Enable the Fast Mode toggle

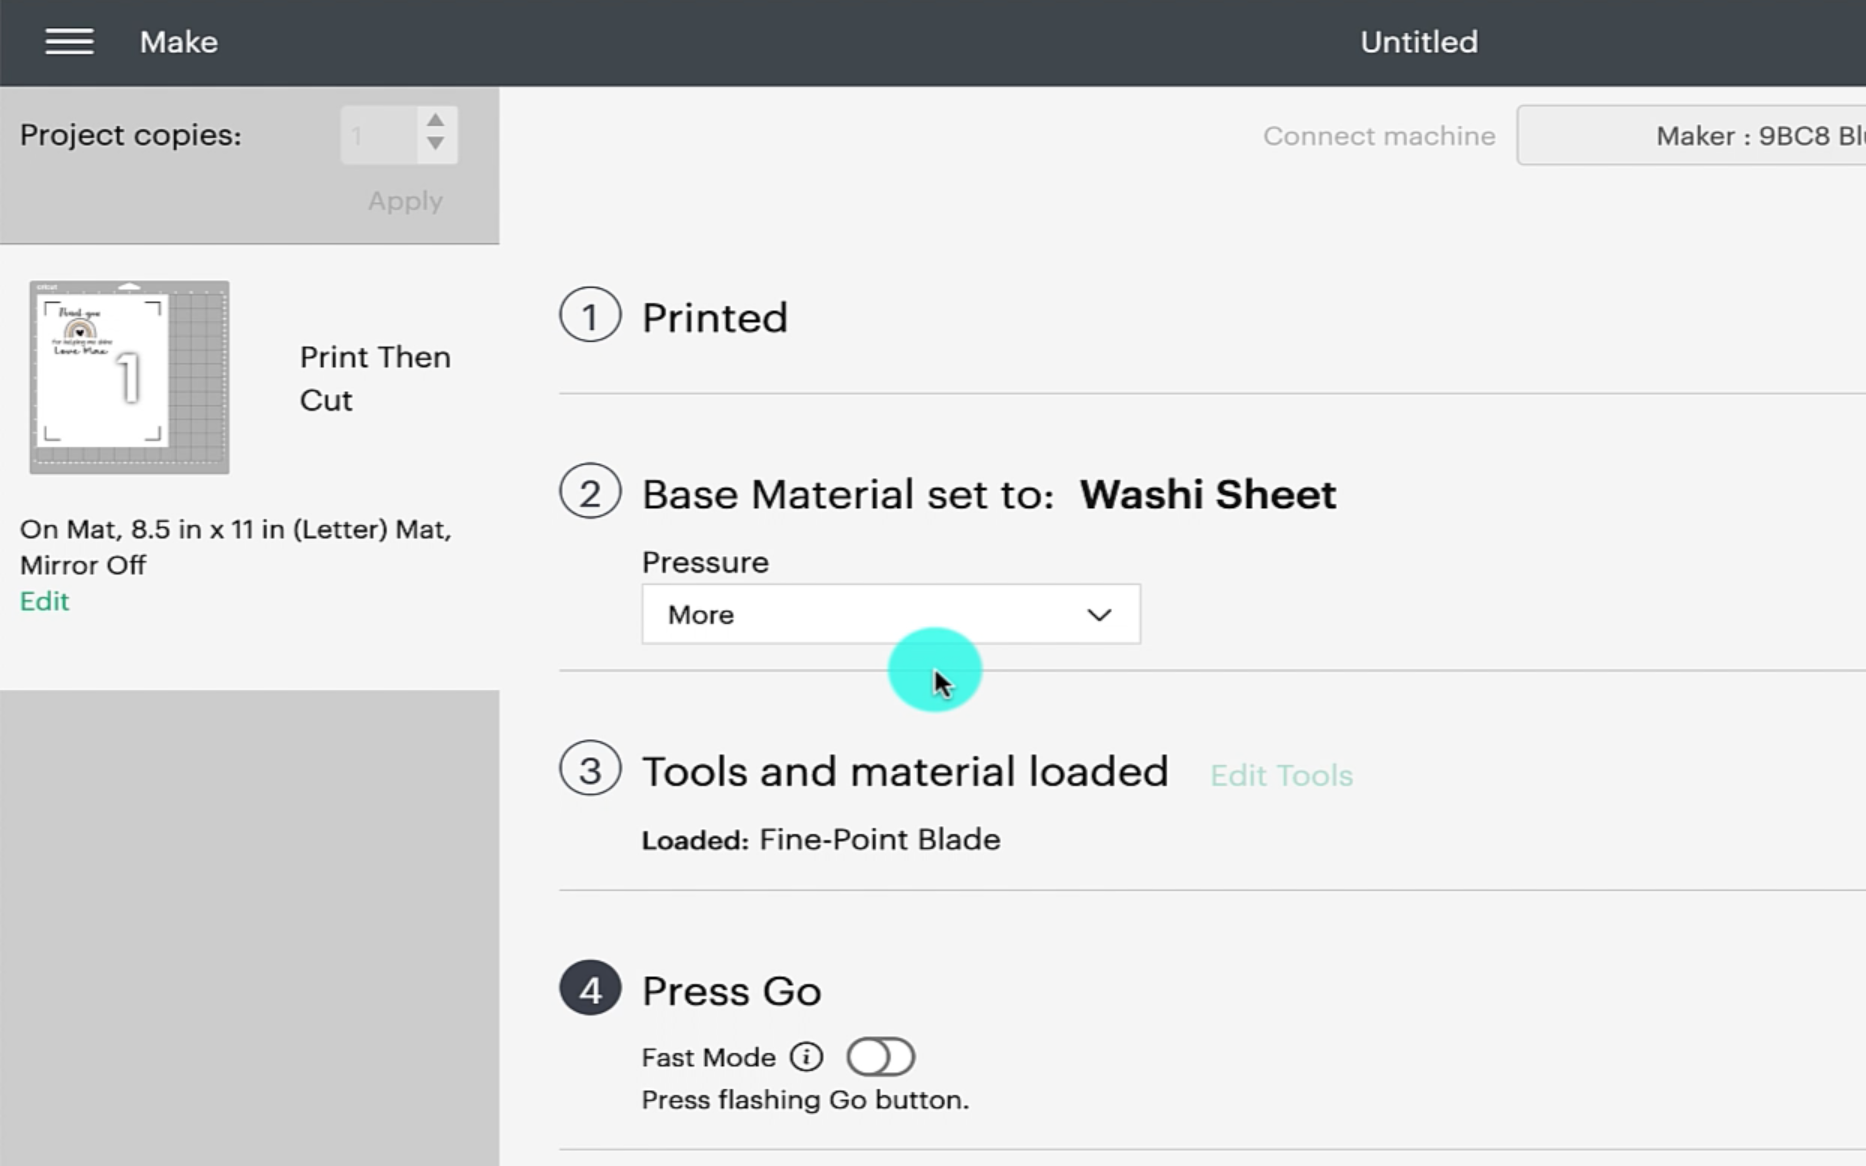pos(880,1057)
